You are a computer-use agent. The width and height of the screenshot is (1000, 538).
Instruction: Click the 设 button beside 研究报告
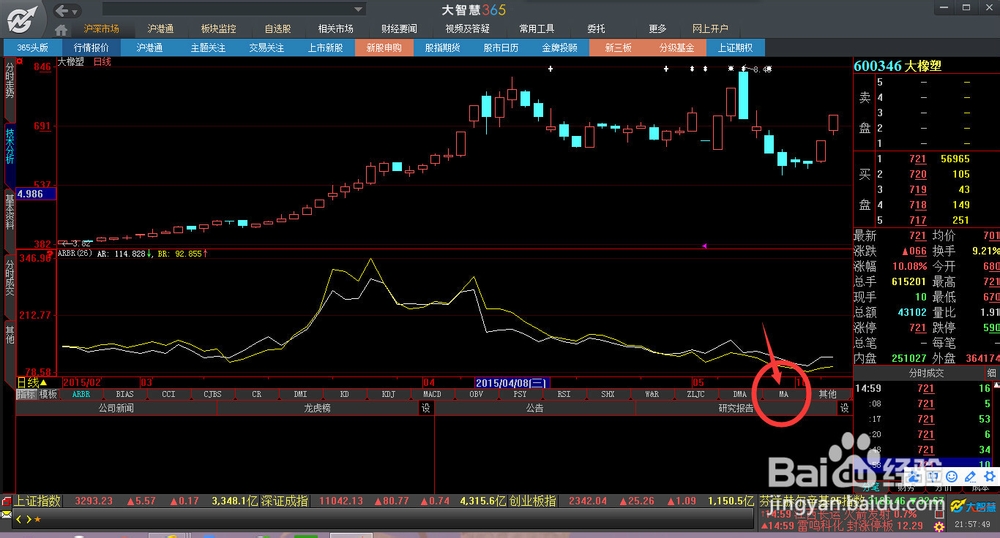pyautogui.click(x=844, y=408)
